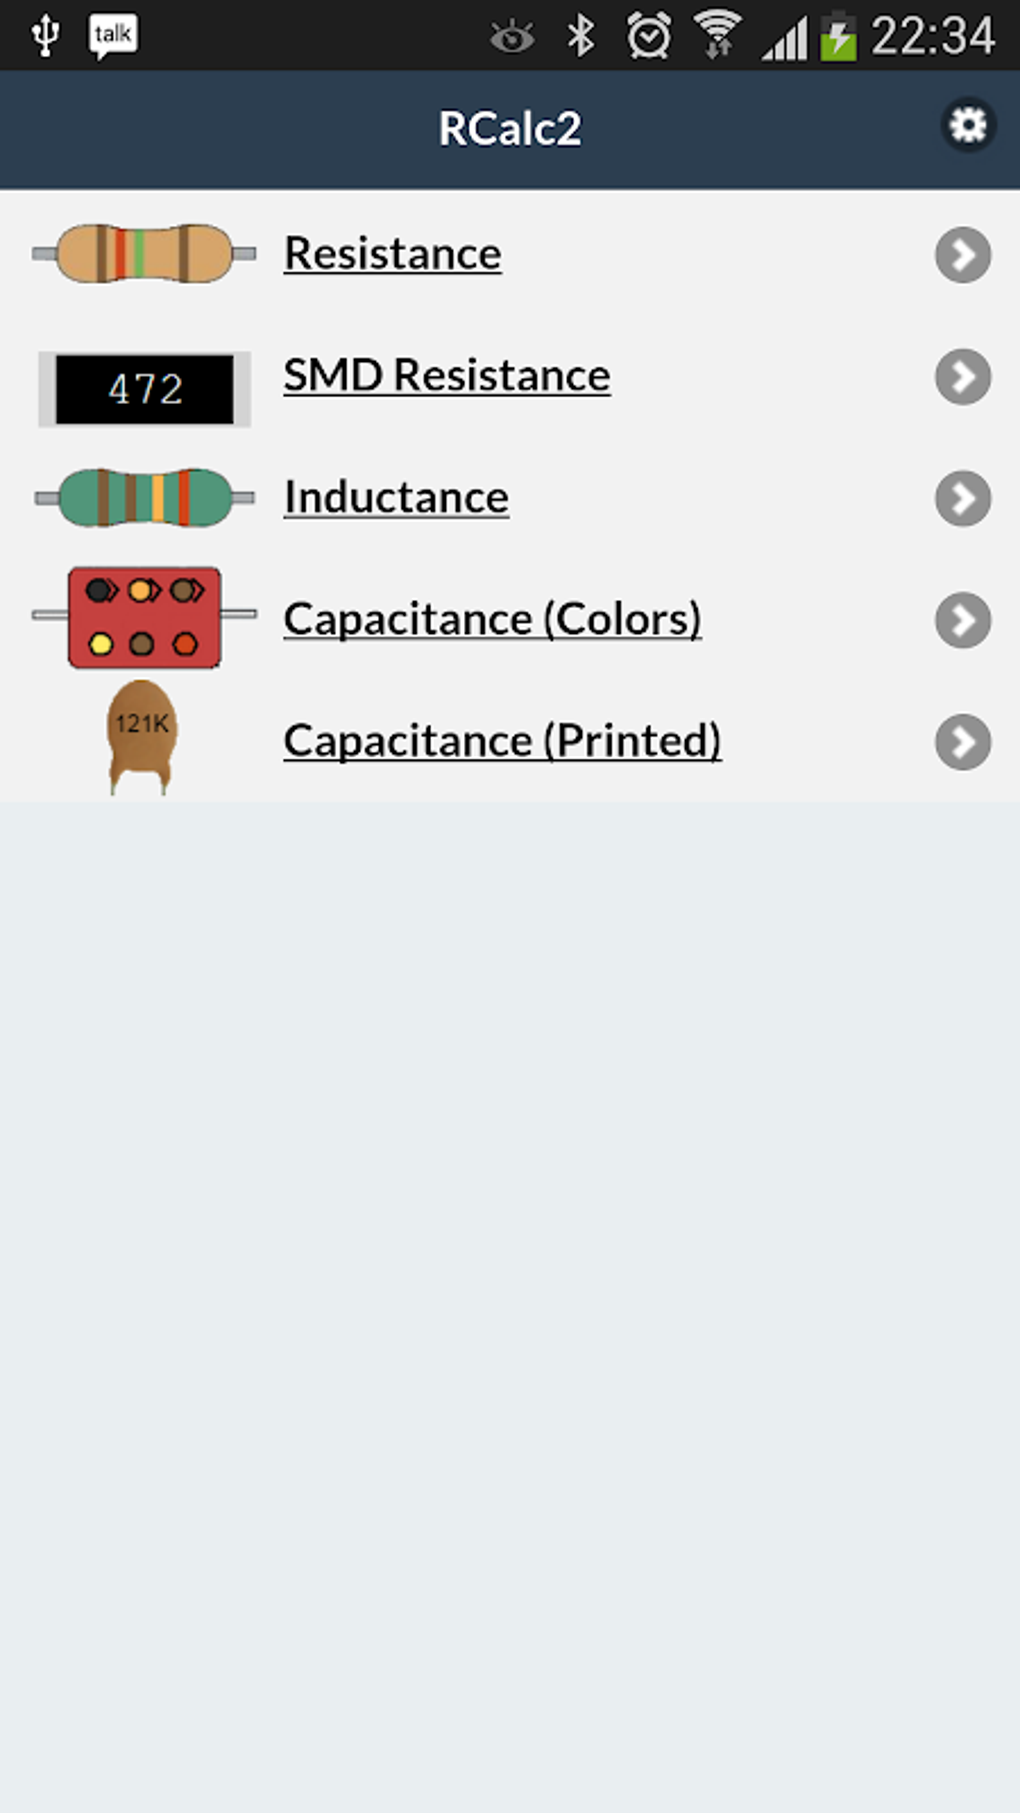Open Capacitance (Colors) via its chevron arrow
The image size is (1020, 1813).
[x=962, y=621]
